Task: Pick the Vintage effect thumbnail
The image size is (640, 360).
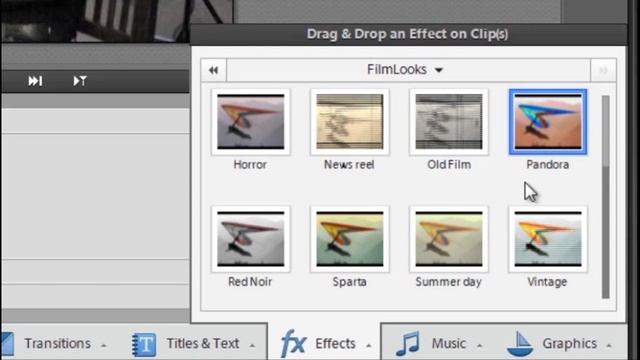Action: click(548, 239)
